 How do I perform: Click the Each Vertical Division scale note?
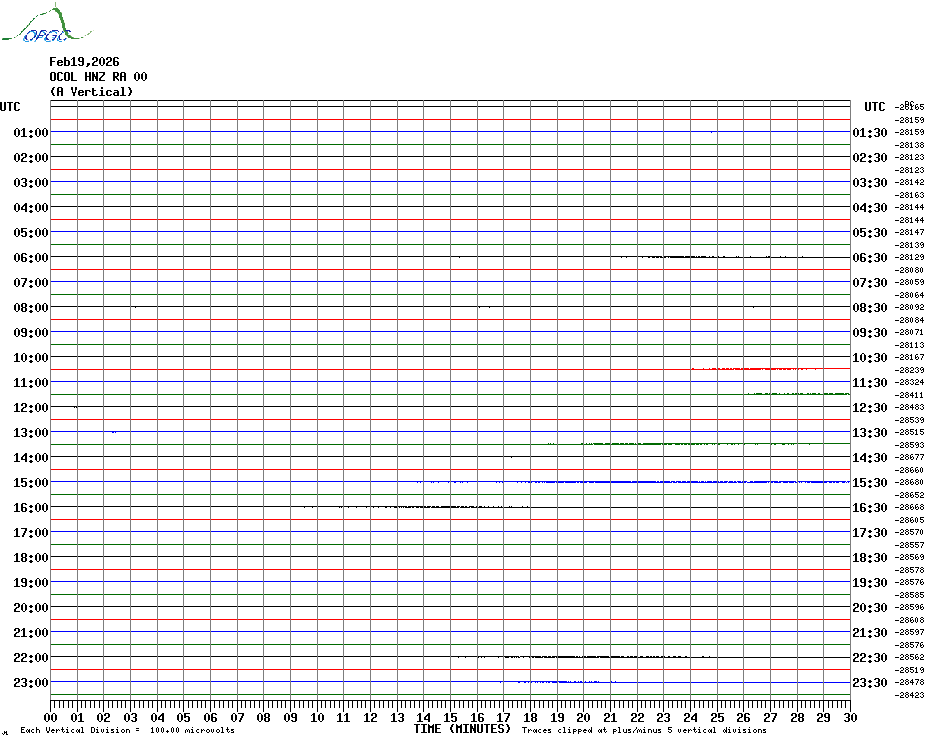point(127,730)
